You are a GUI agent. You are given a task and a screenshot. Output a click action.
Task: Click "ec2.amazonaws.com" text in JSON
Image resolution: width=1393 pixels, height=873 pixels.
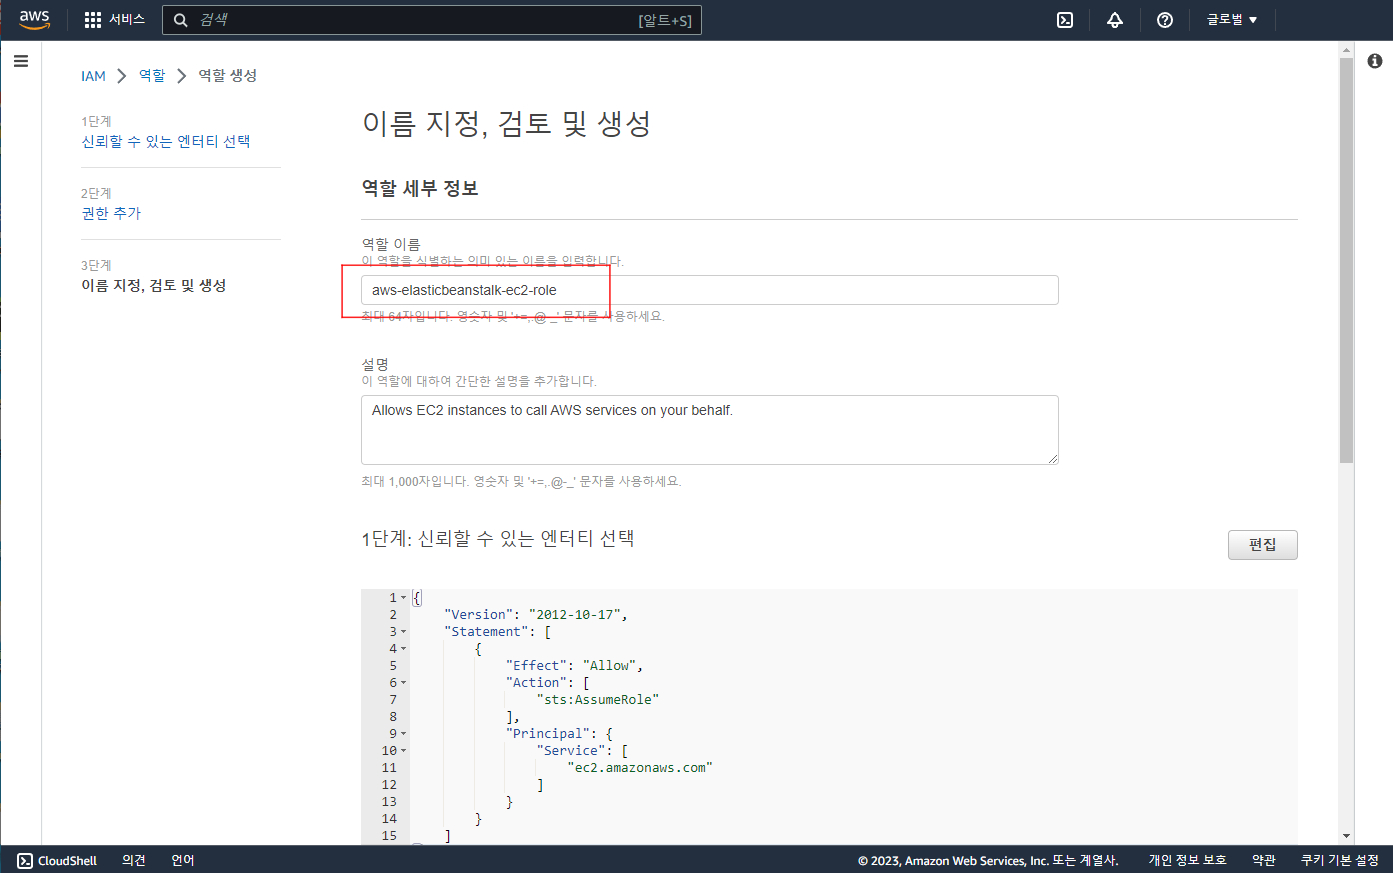coord(640,768)
